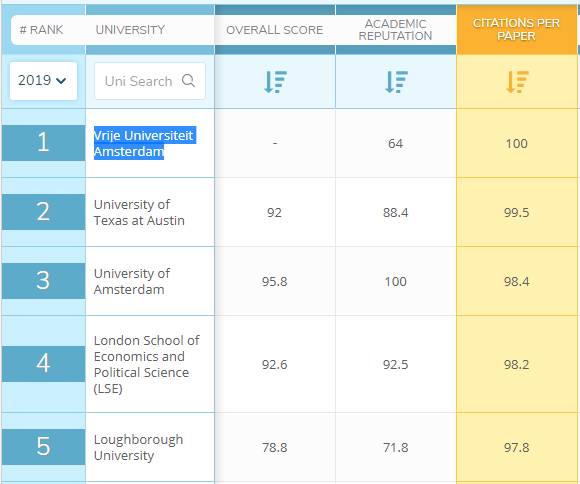Sort table by Overall Score icon
This screenshot has width=580, height=484.
pos(275,81)
